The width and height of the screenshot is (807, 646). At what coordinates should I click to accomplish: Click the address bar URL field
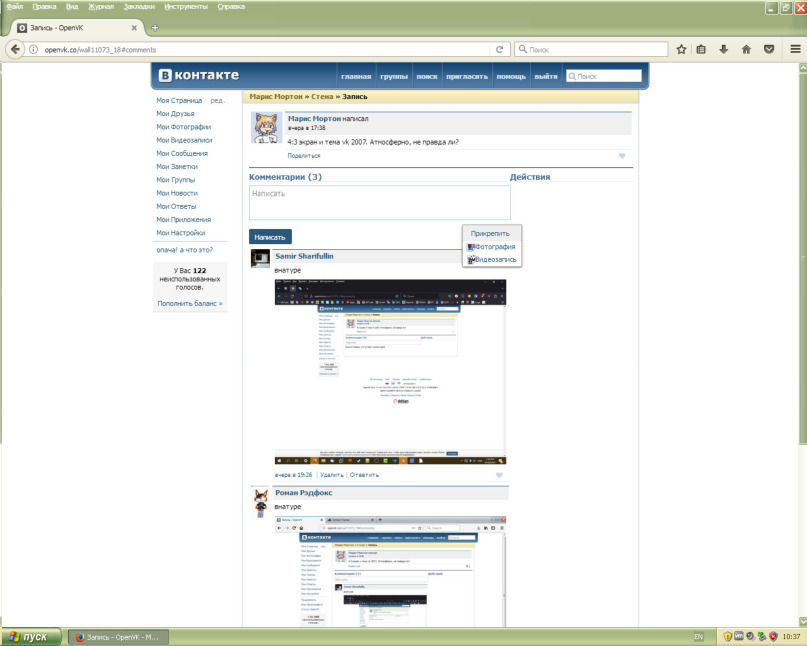[265, 49]
